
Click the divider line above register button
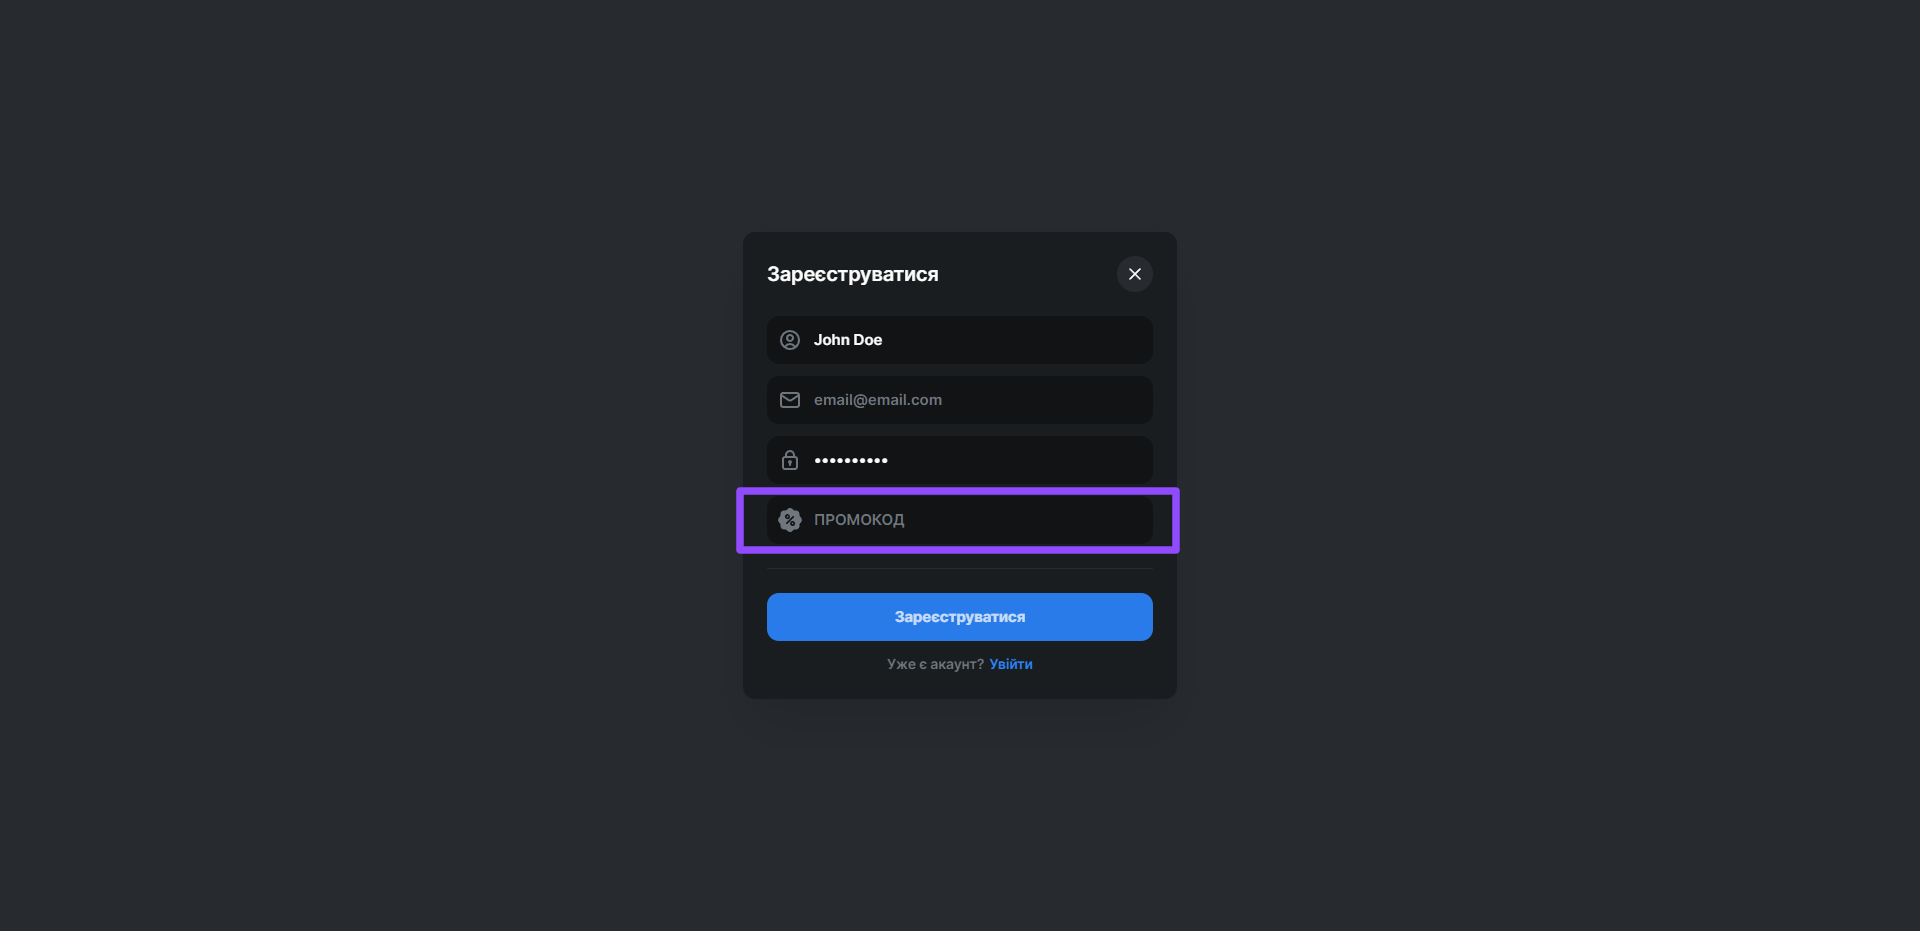tap(959, 568)
